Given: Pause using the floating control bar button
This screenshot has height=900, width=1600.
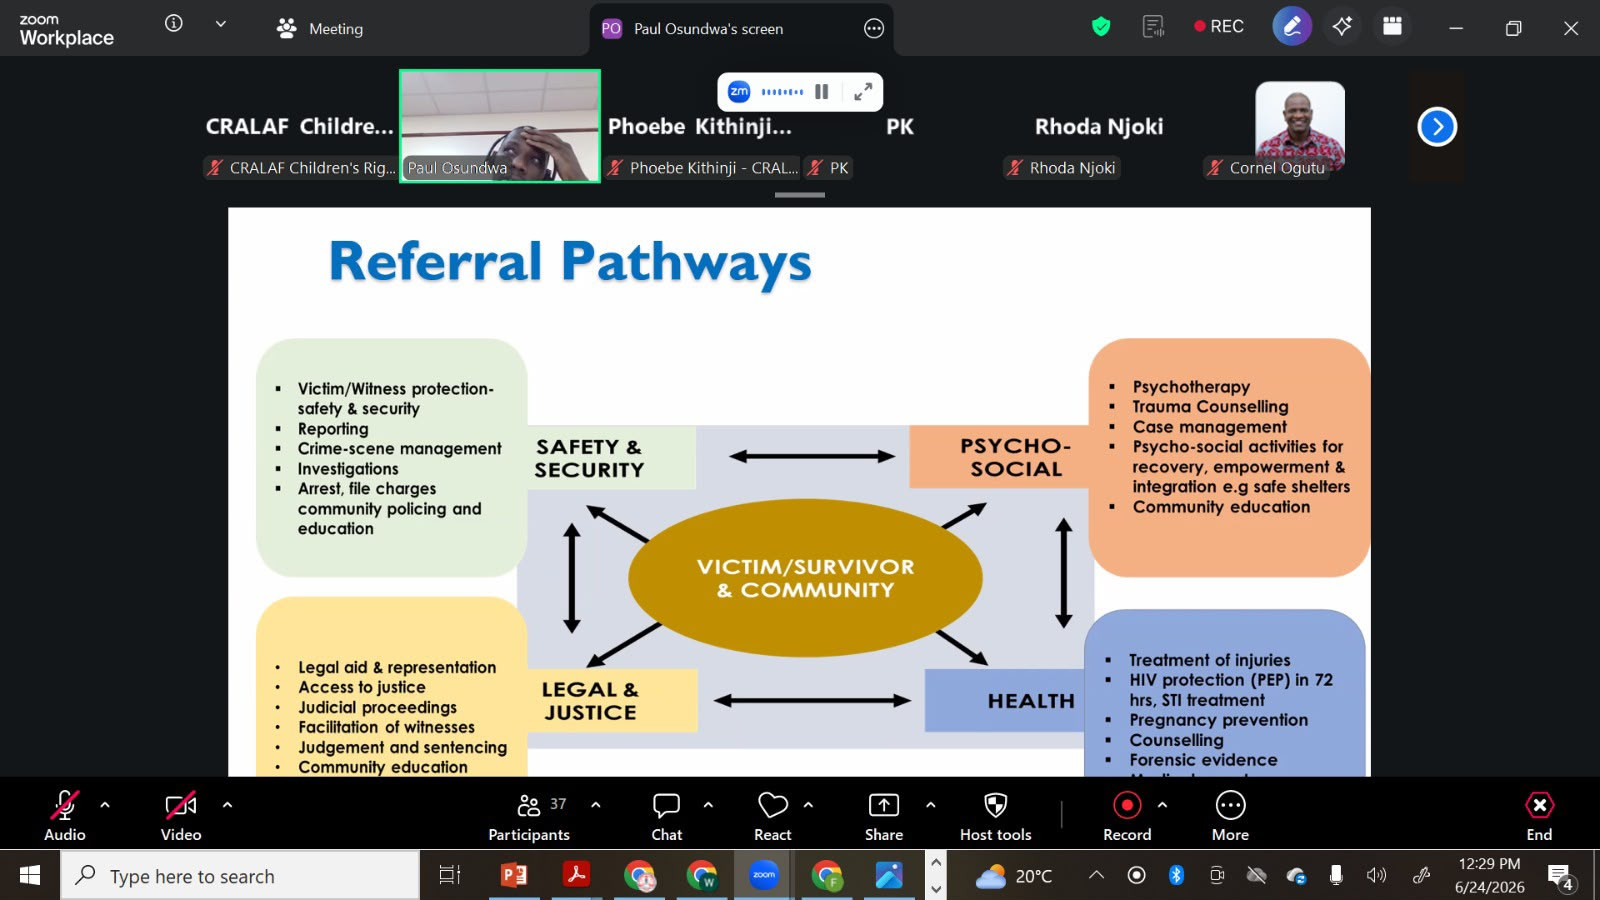Looking at the screenshot, I should pyautogui.click(x=822, y=92).
